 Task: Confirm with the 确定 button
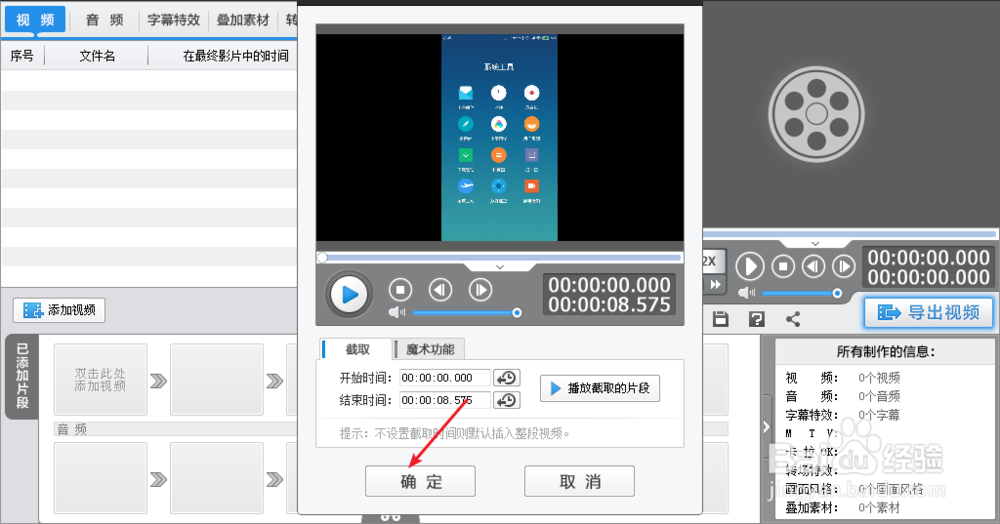tap(420, 481)
